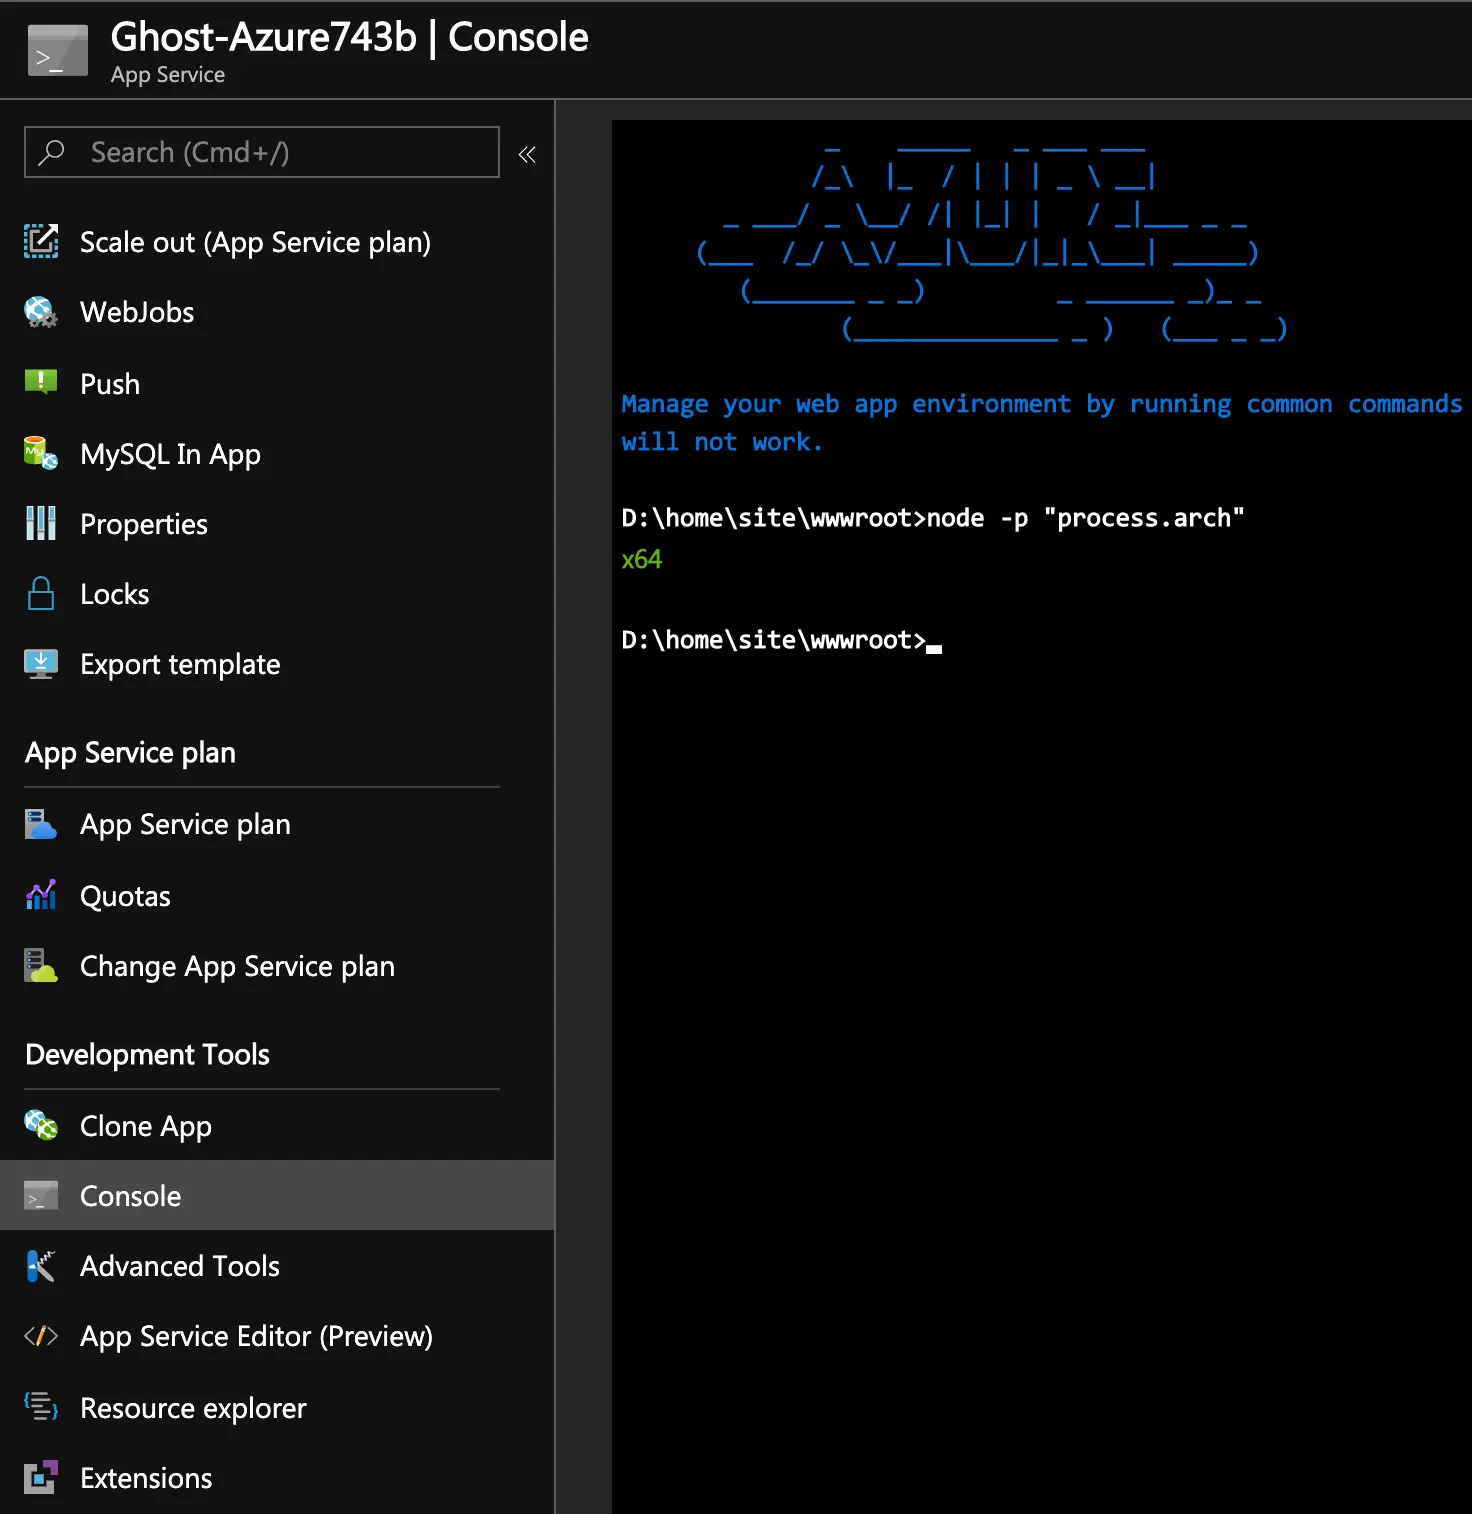Click the console icon in page header
The height and width of the screenshot is (1514, 1472).
(58, 50)
